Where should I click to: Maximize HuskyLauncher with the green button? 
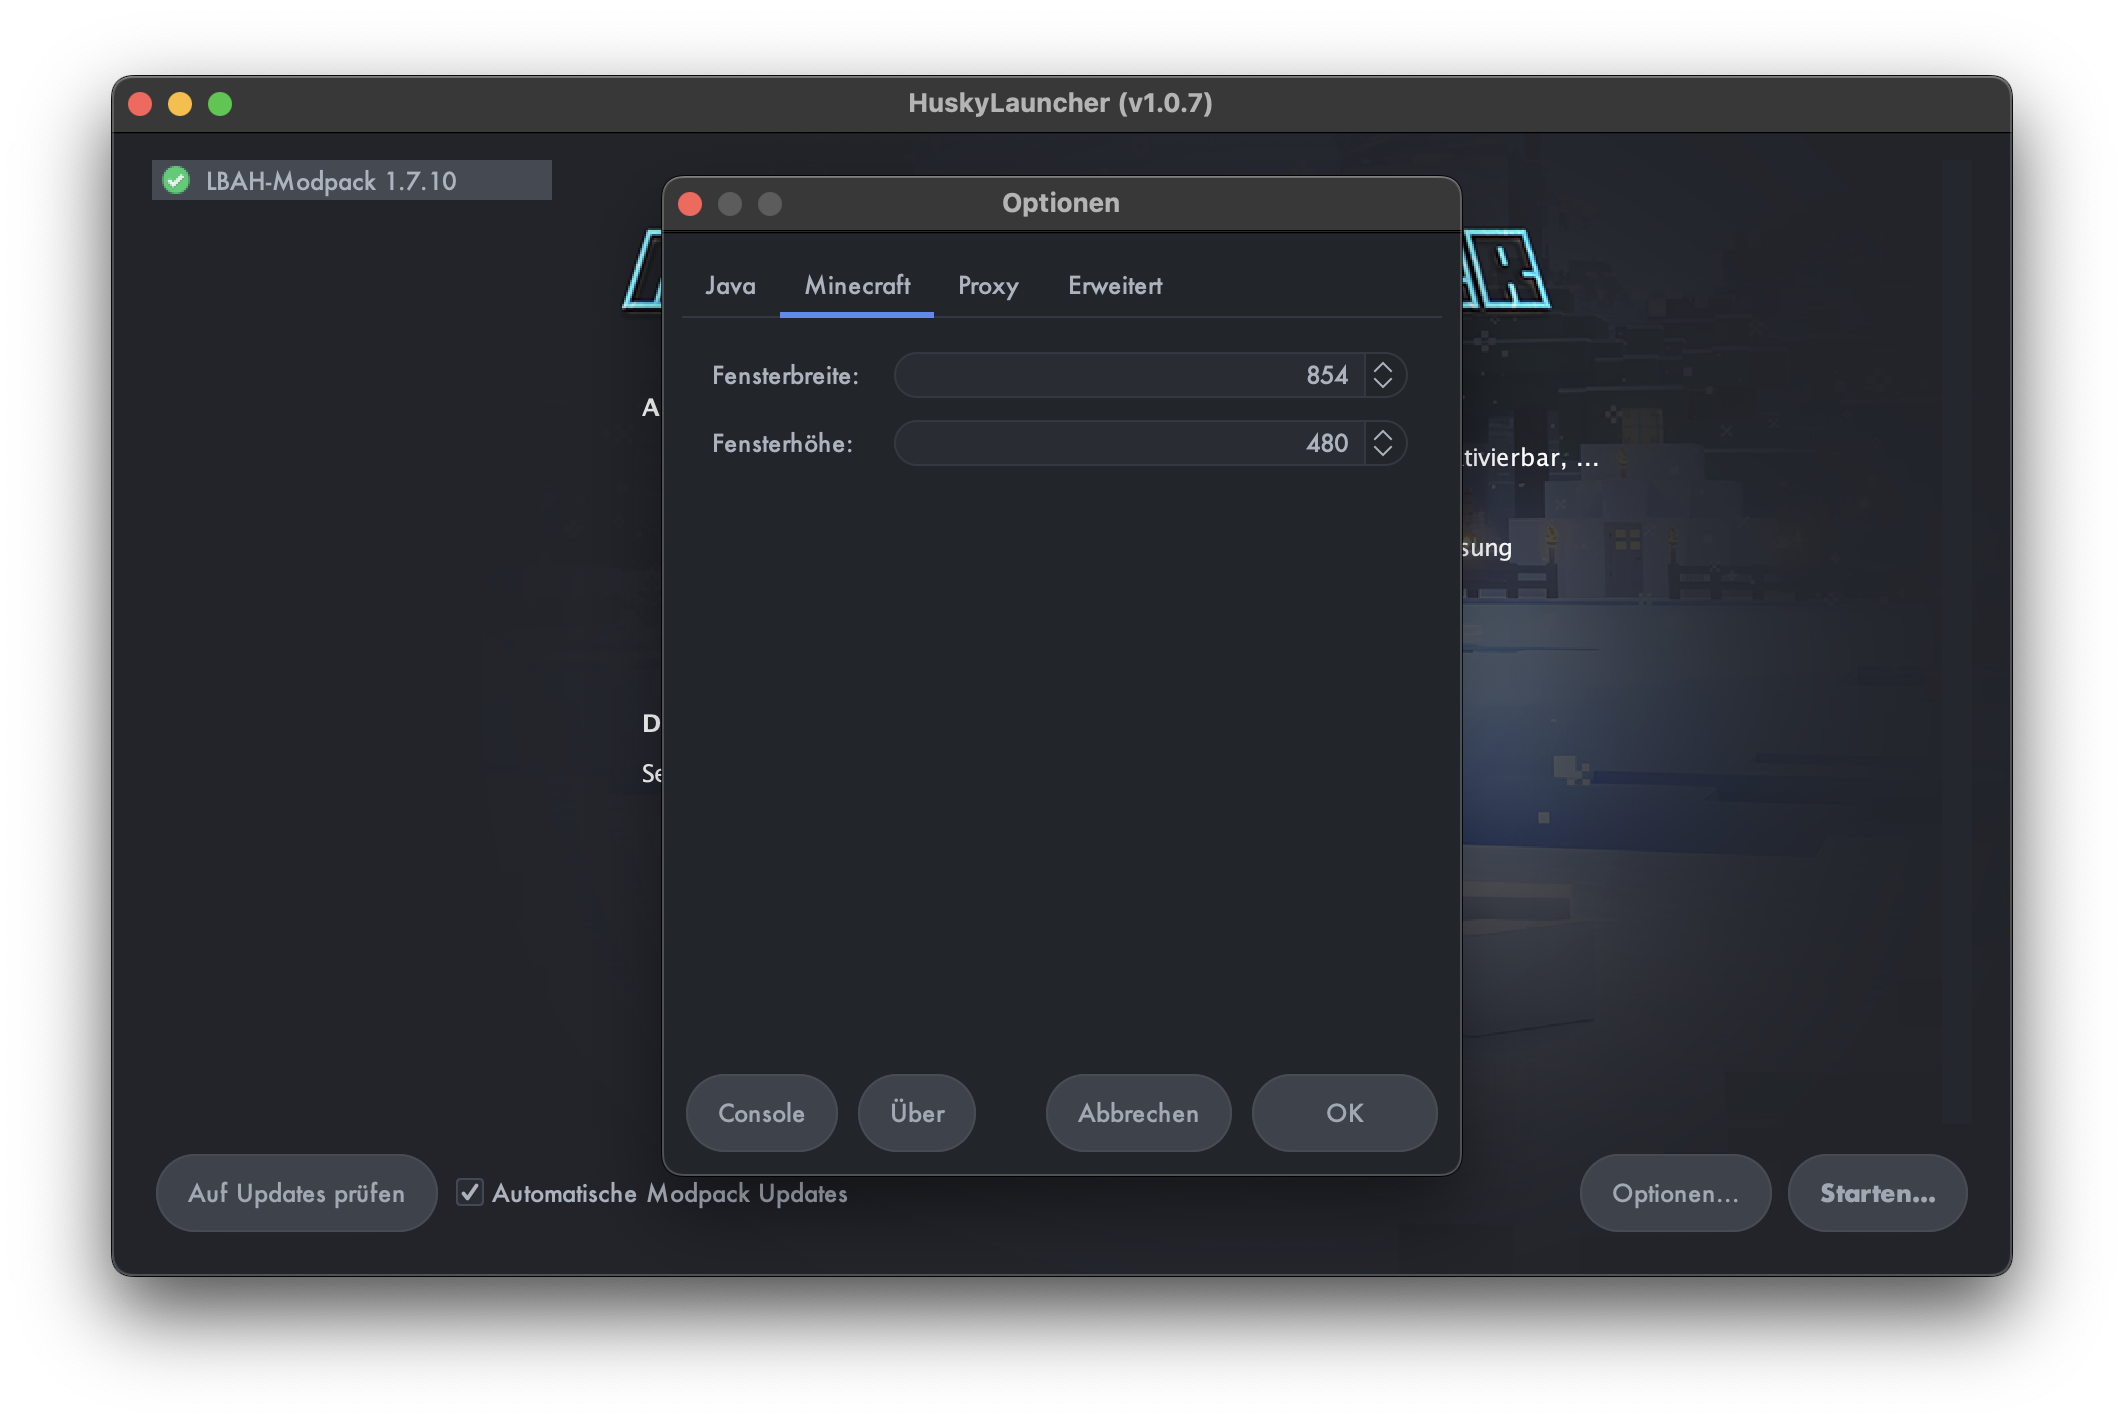(220, 104)
